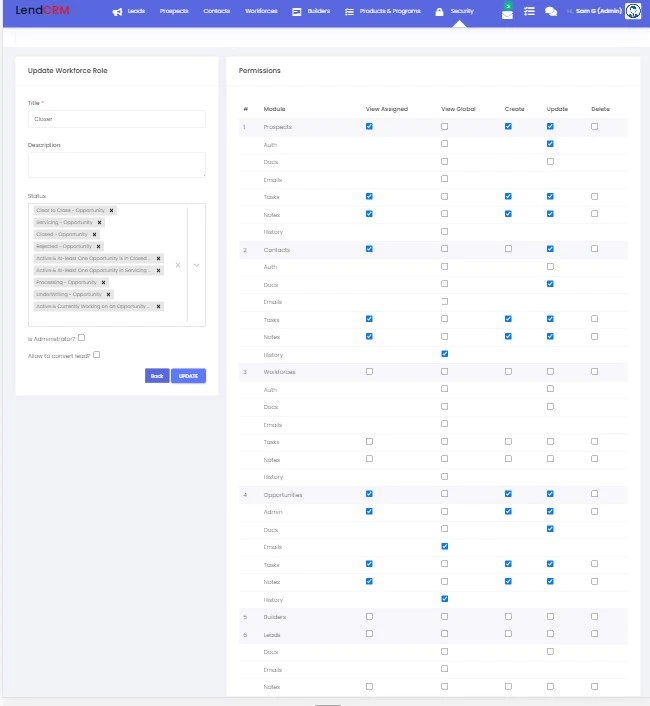
Task: Tick the Is Administrator checkbox
Action: pyautogui.click(x=81, y=338)
